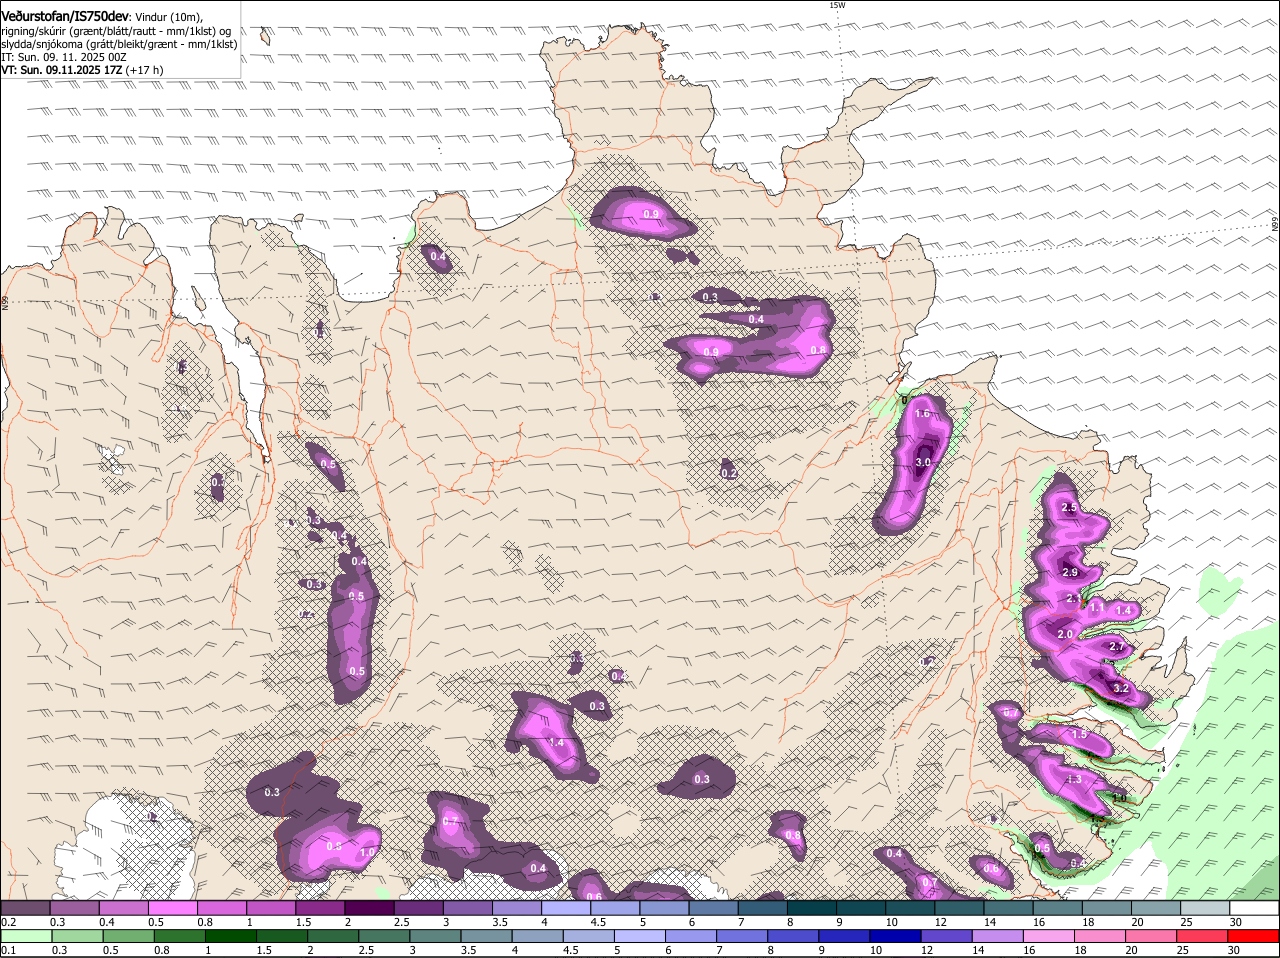1280x958 pixels.
Task: Select purple-scale swatch between 0.2 and 0.3
Action: click(x=26, y=908)
